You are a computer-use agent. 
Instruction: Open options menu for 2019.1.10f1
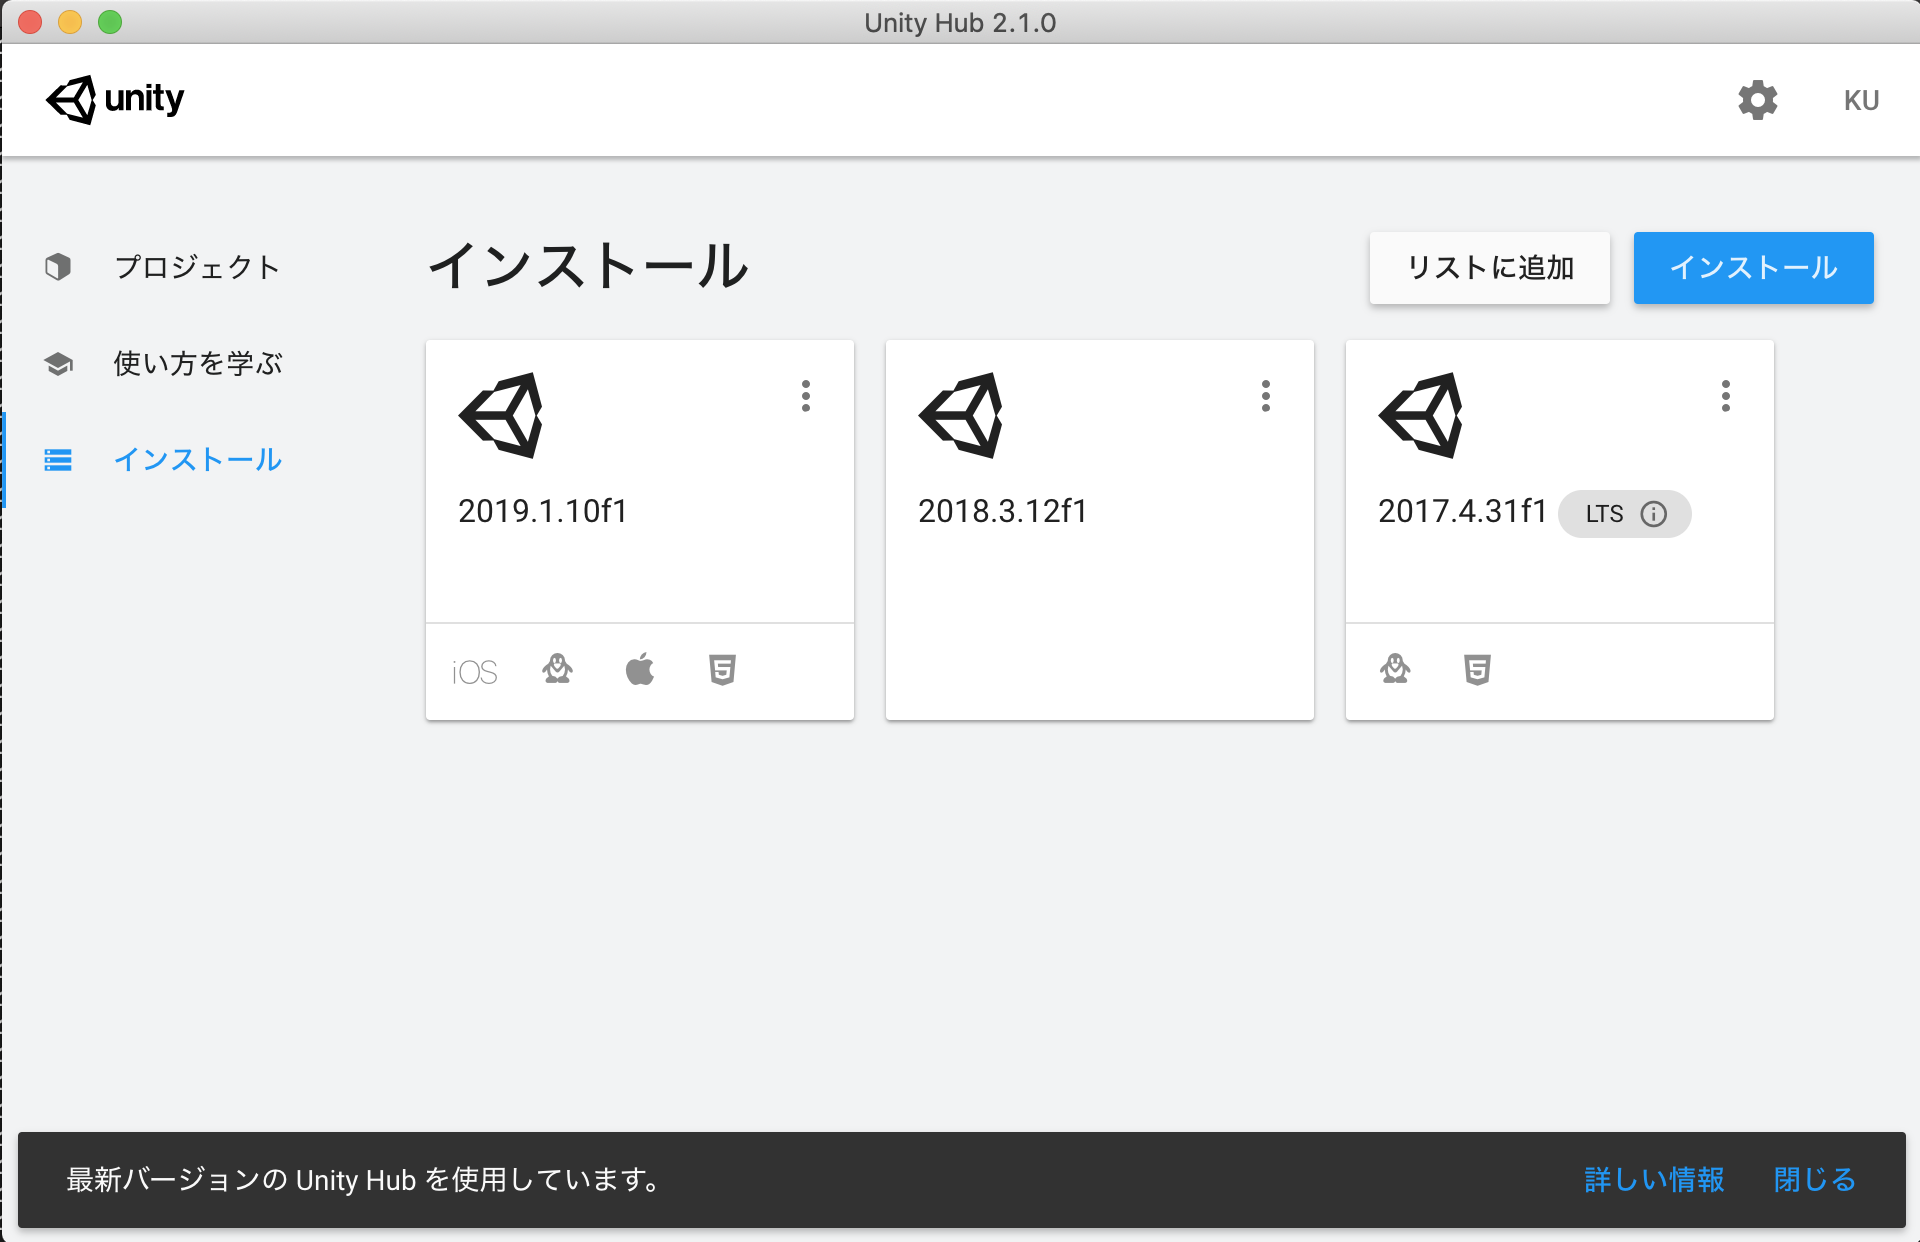[x=806, y=396]
